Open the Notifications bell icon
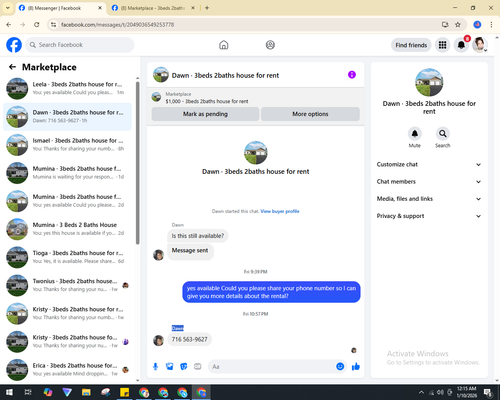The image size is (500, 400). 461,45
